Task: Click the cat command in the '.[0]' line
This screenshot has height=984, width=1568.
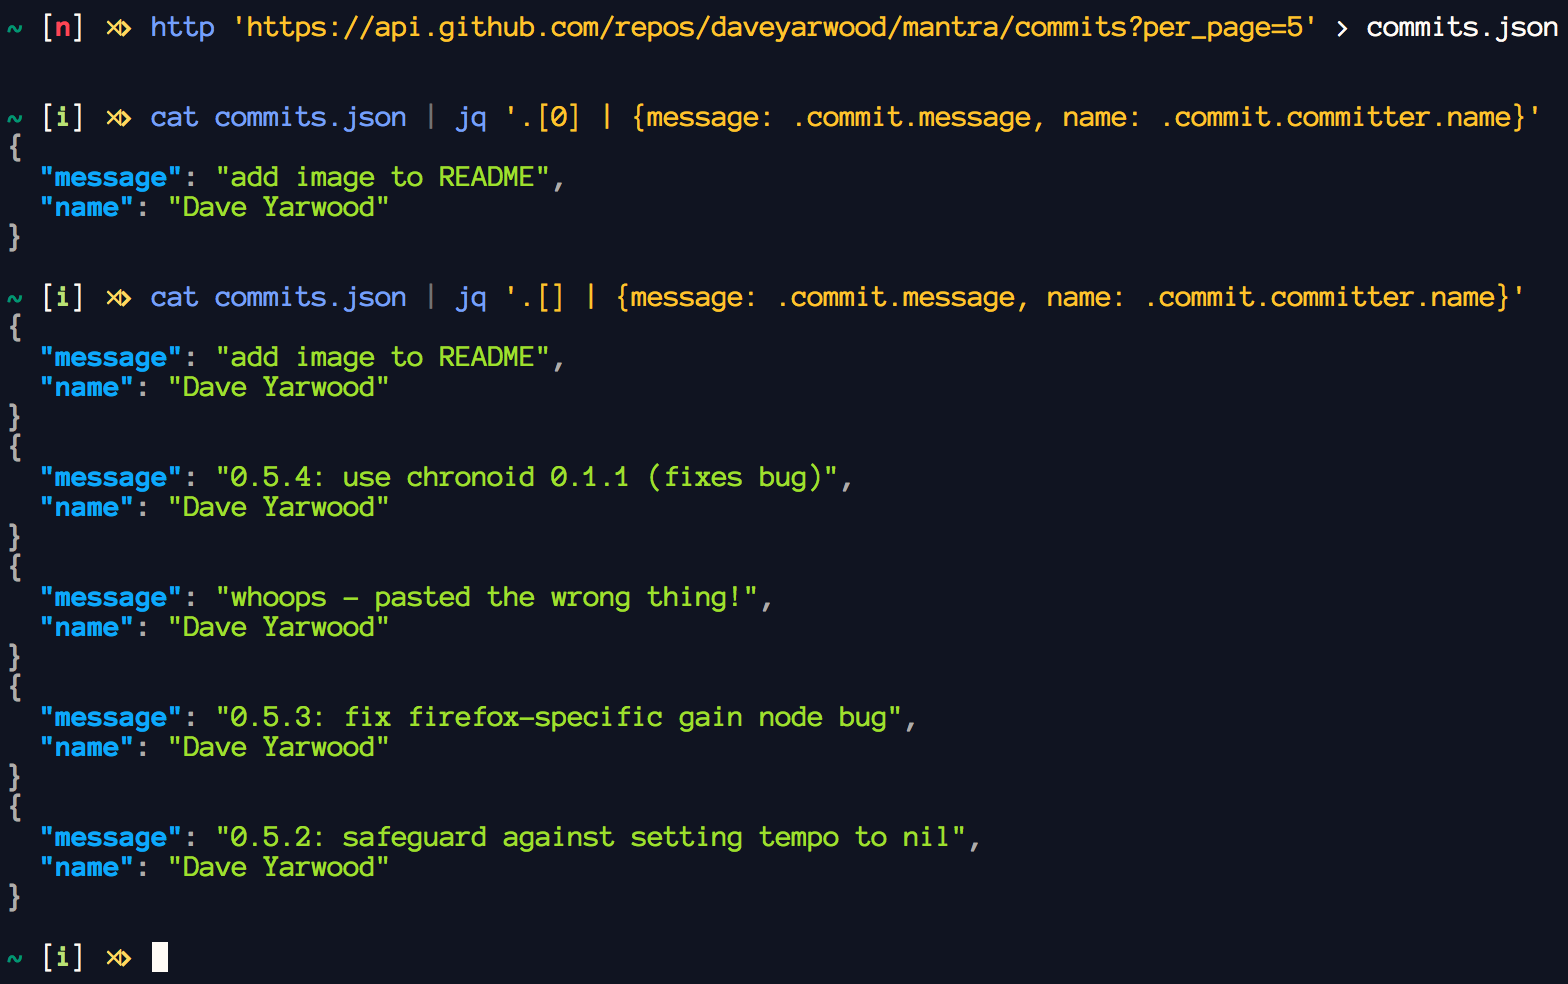Action: 174,117
